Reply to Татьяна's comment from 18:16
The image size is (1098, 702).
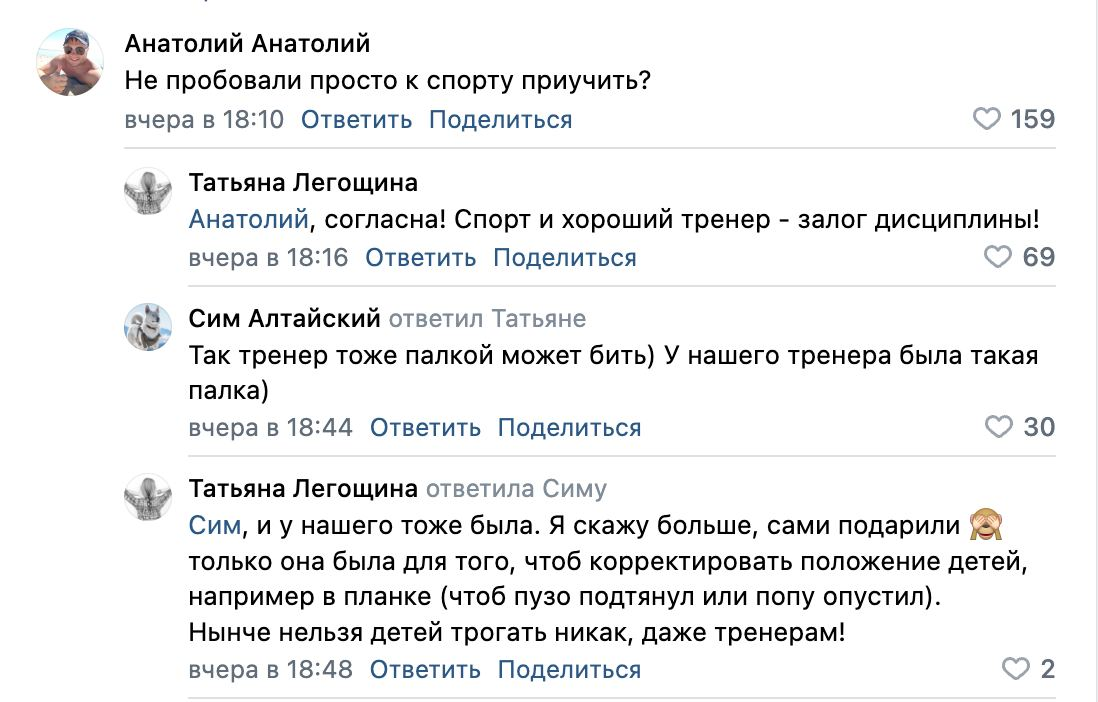420,258
